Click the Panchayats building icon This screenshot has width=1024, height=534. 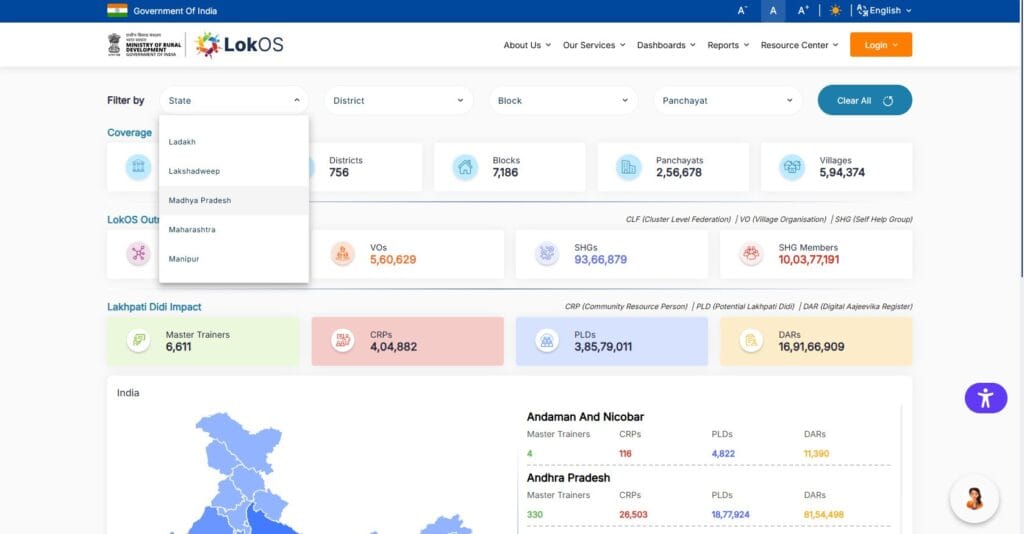628,167
